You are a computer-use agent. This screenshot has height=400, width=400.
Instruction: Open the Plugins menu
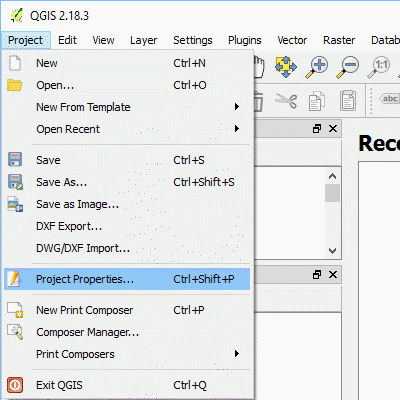coord(245,40)
